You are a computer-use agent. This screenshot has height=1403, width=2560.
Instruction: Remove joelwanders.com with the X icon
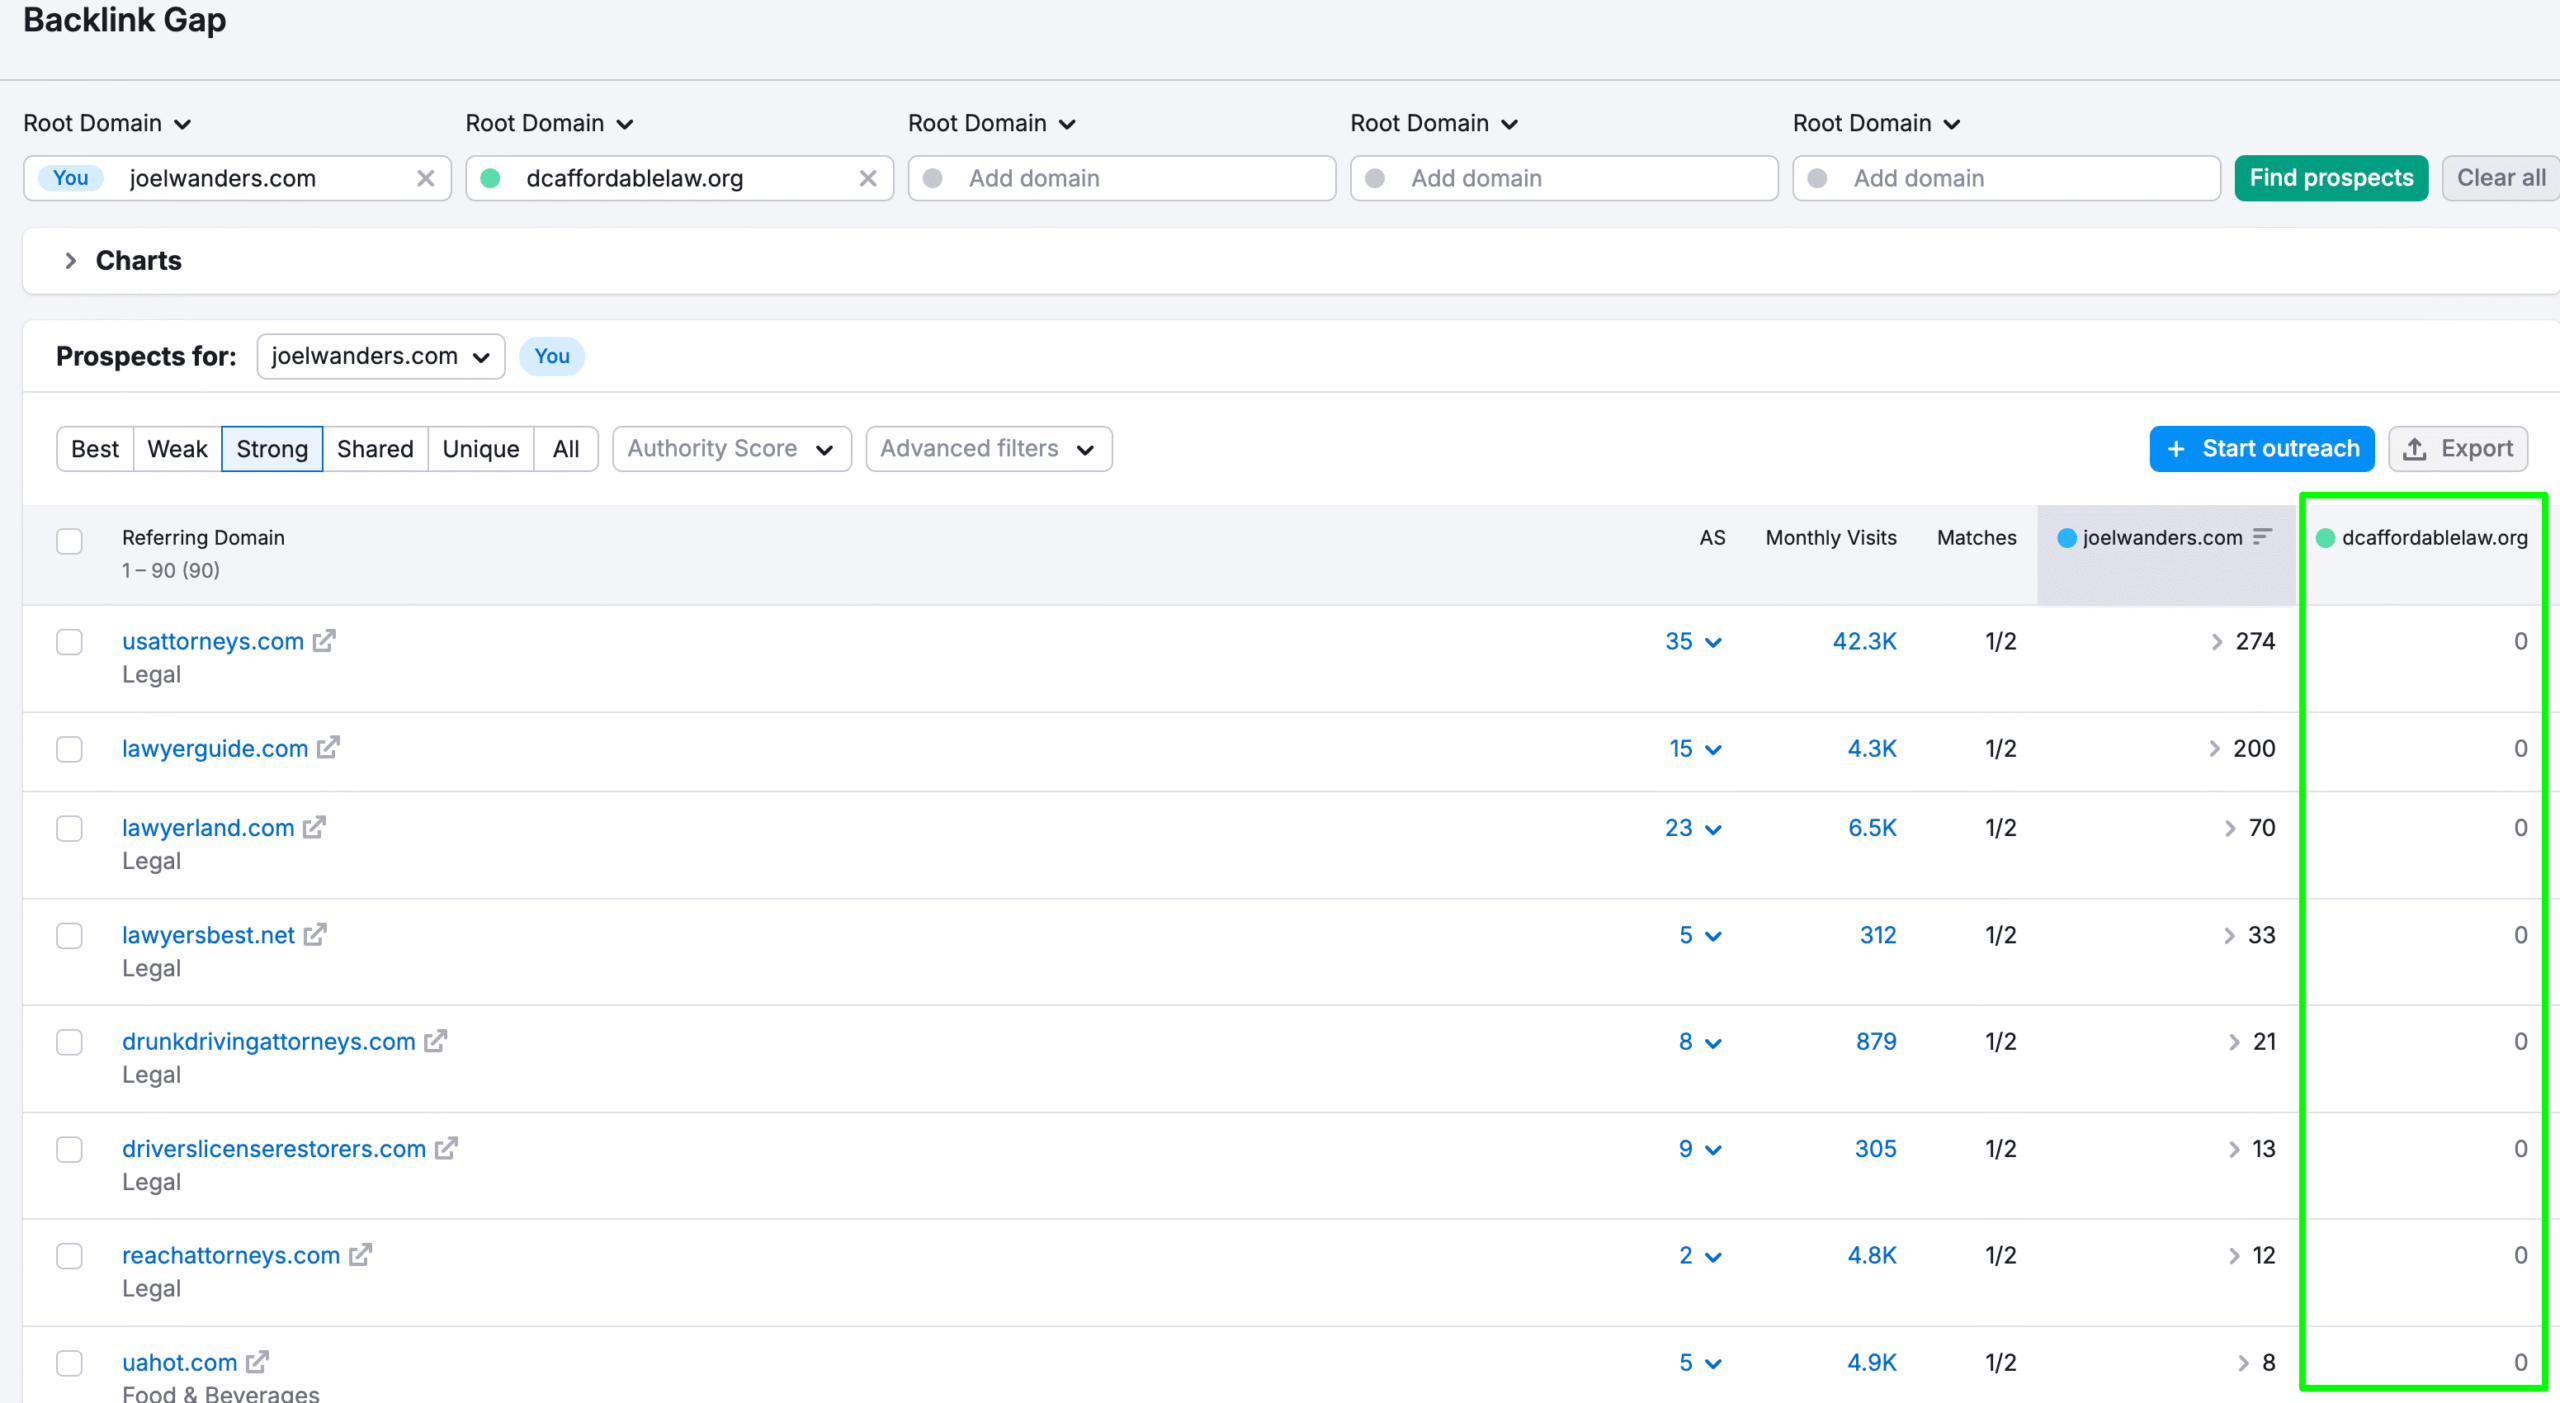[x=425, y=178]
